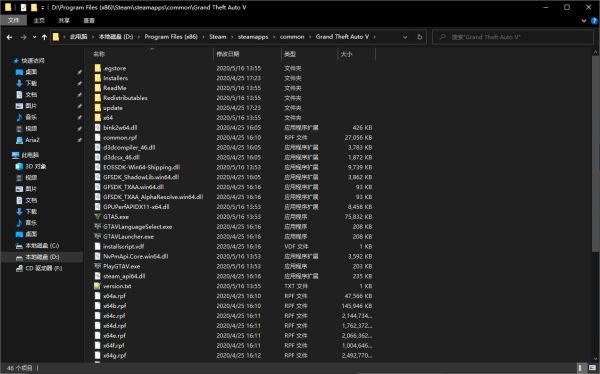The image size is (600, 374).
Task: Open the Help icon in ribbon
Action: coord(595,21)
